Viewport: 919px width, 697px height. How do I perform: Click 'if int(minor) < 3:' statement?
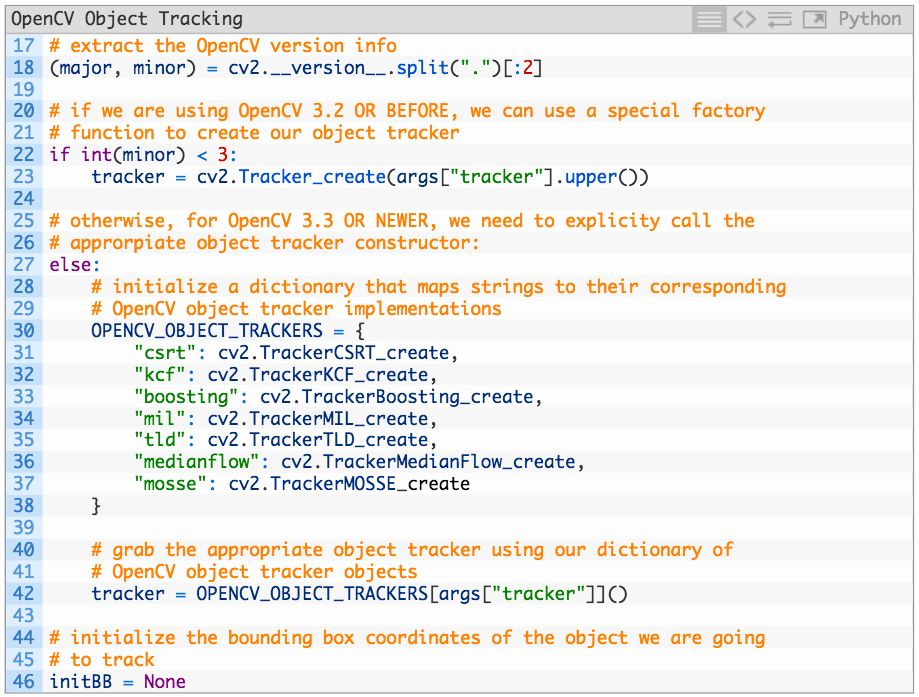(143, 155)
